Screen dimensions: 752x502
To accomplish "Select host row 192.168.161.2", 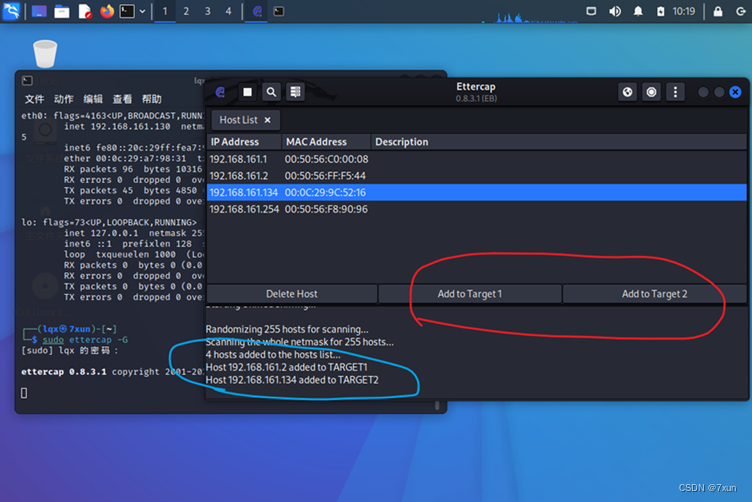I will [x=477, y=176].
